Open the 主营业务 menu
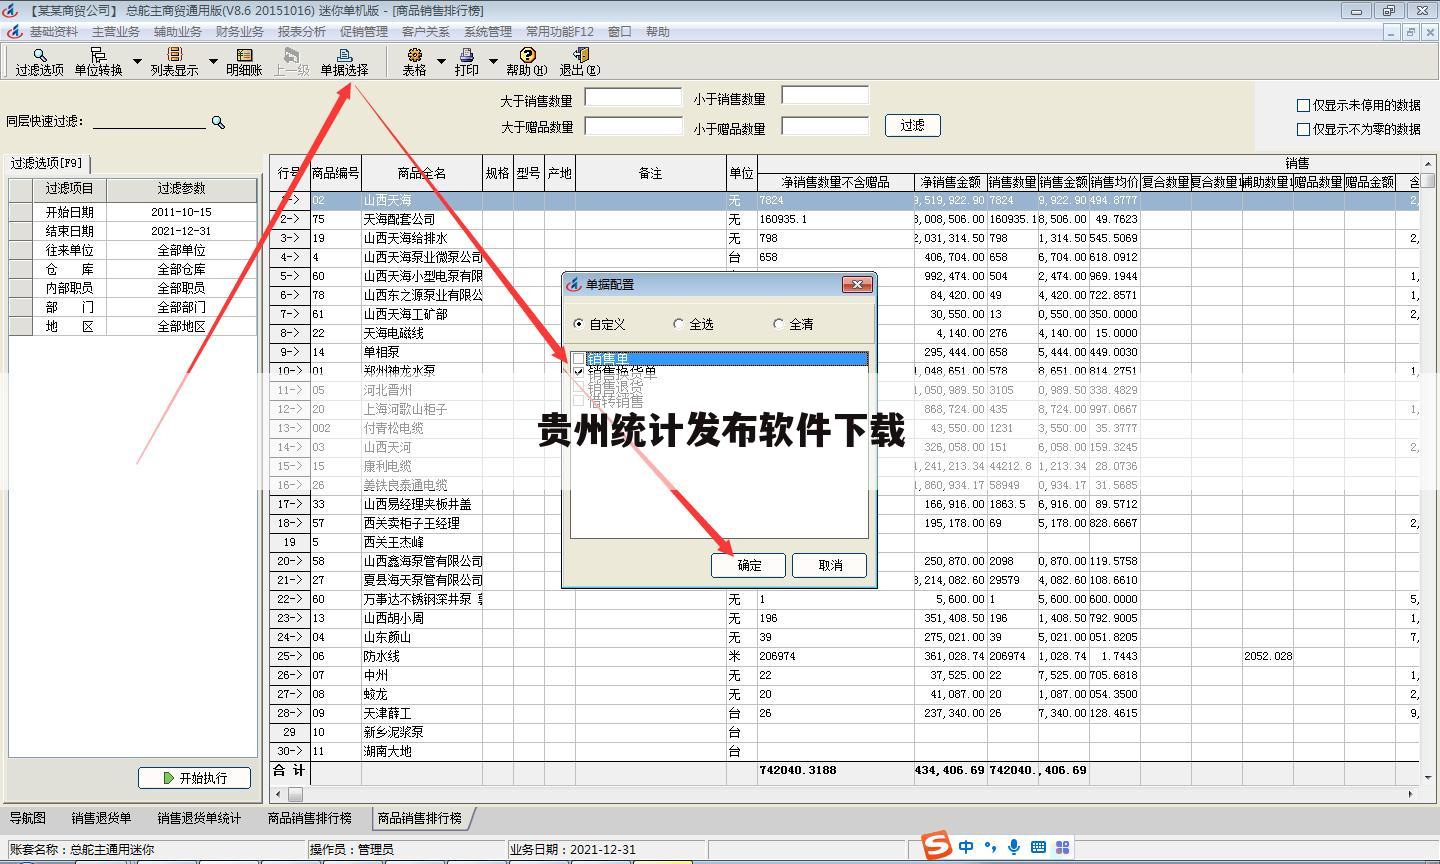Screen dimensions: 1440x864 coord(115,32)
